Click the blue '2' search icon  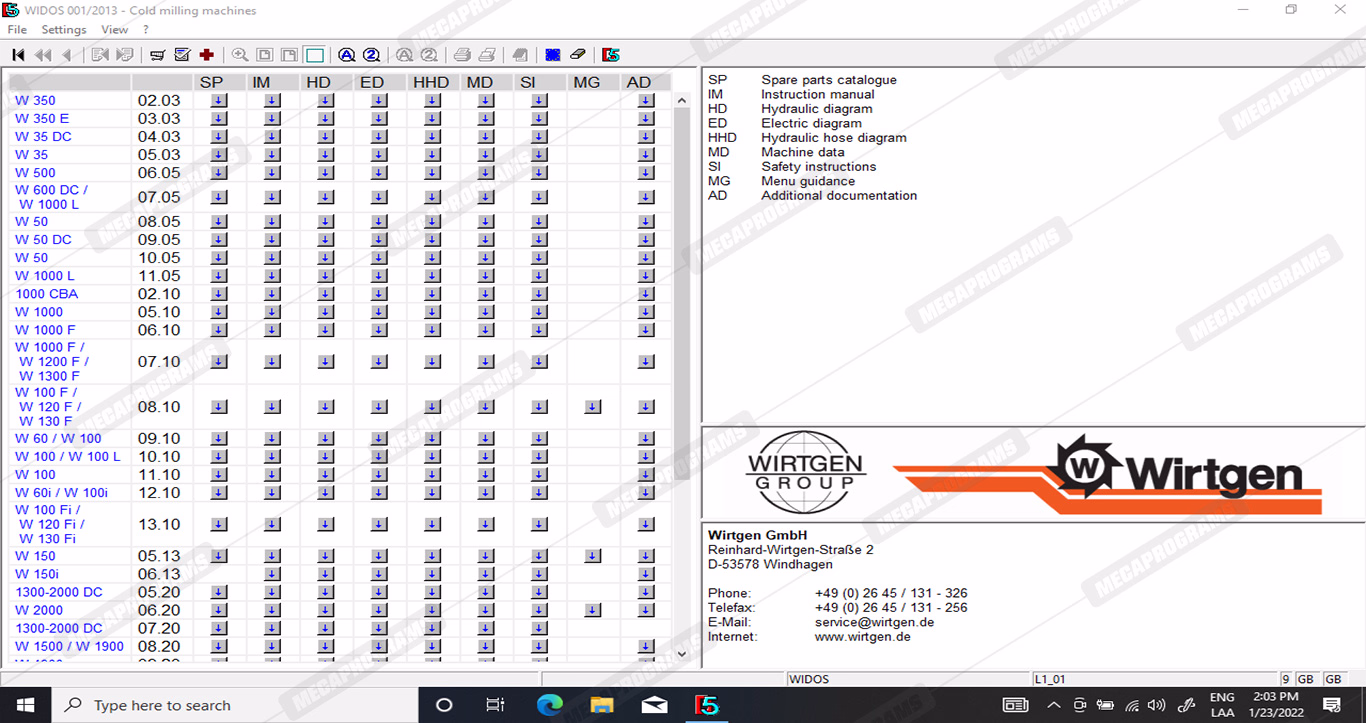click(371, 55)
